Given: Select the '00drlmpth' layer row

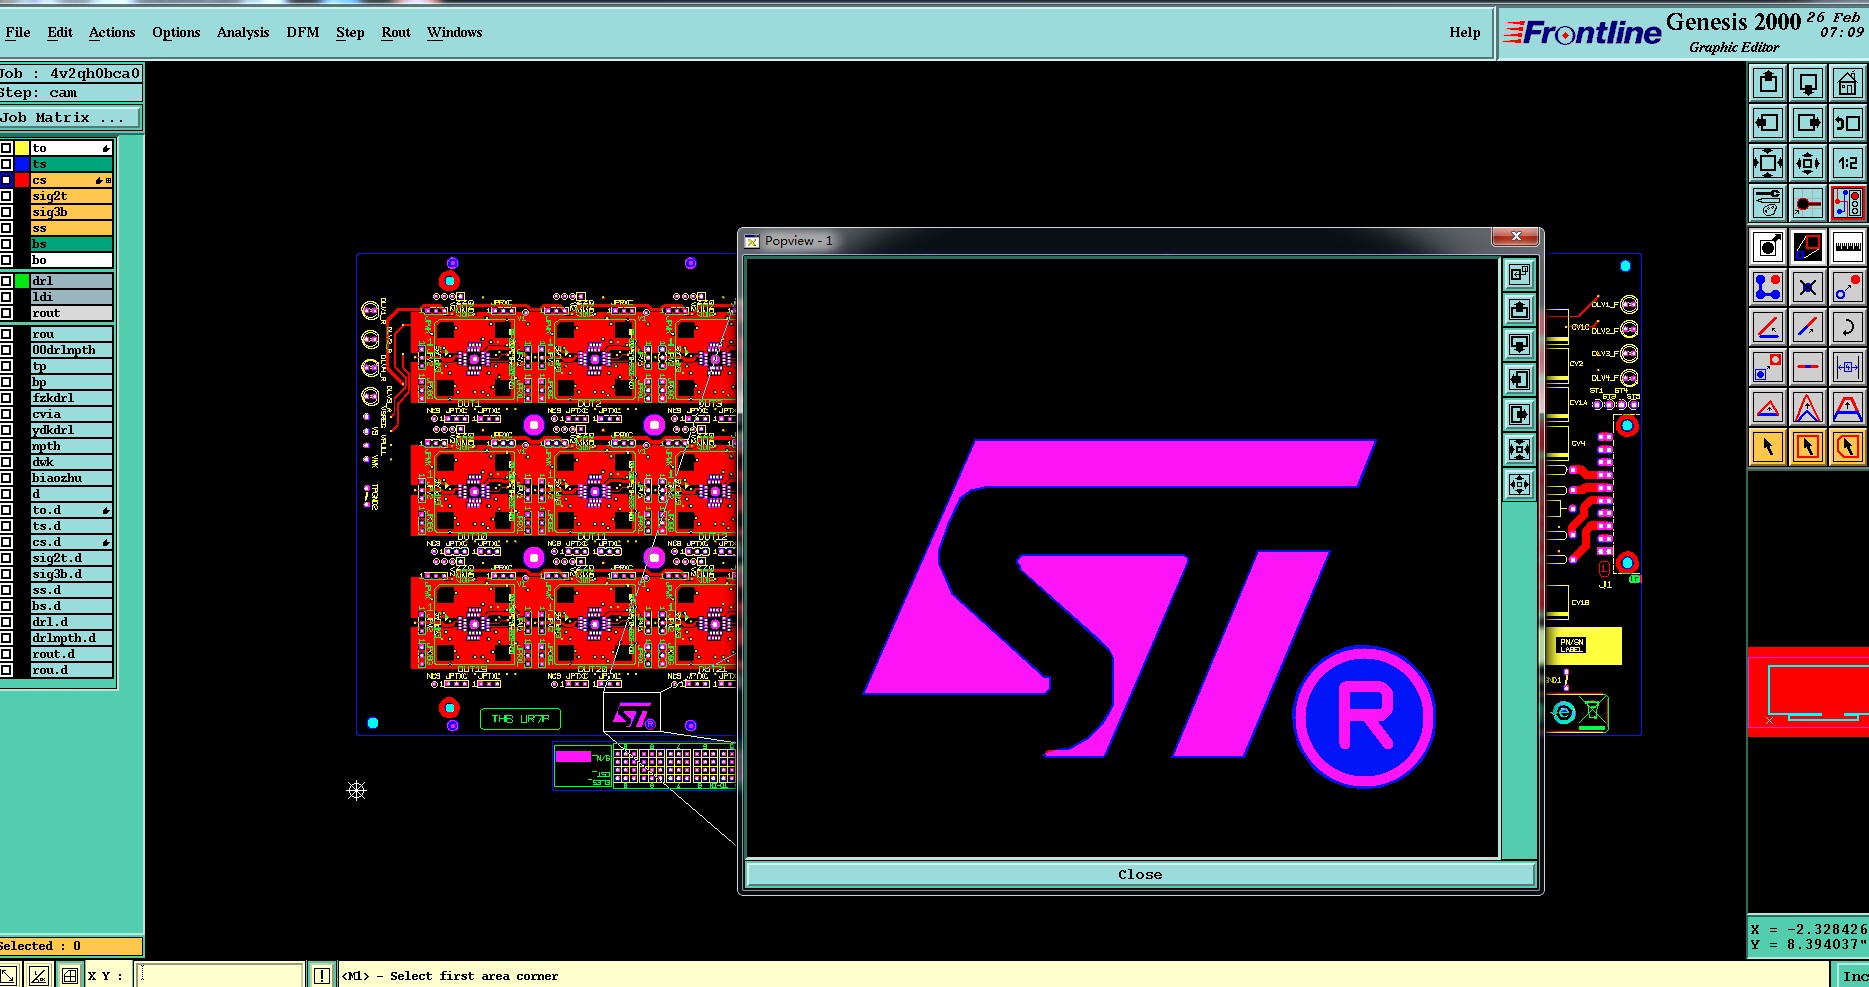Looking at the screenshot, I should [71, 350].
